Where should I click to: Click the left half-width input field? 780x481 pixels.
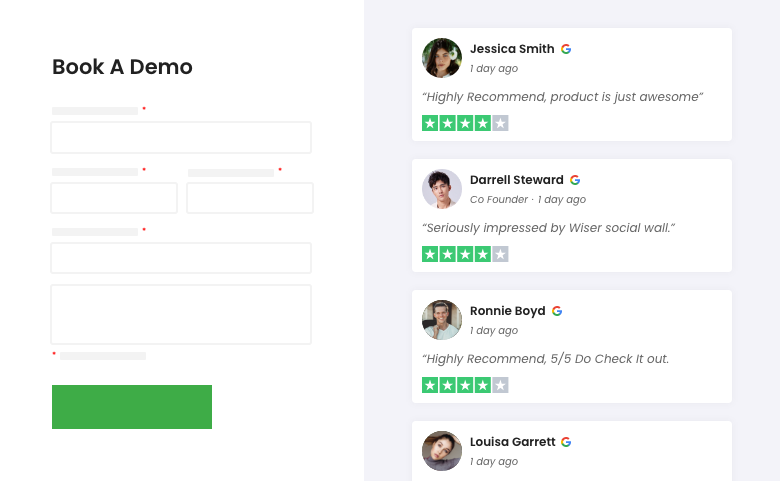[x=114, y=198]
